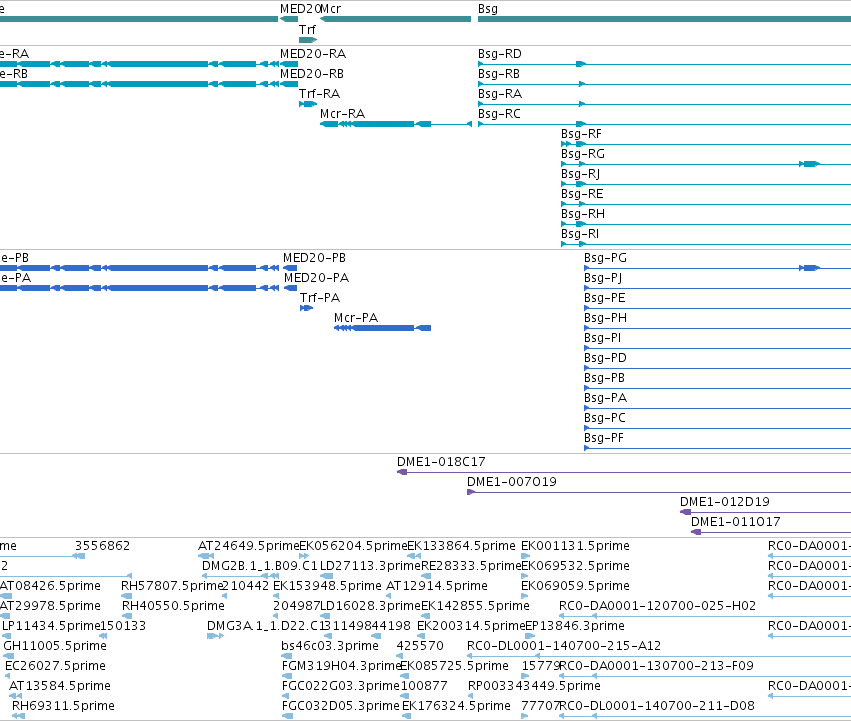Click the EK069532.5prime EST label
The height and width of the screenshot is (721, 851).
coord(575,566)
